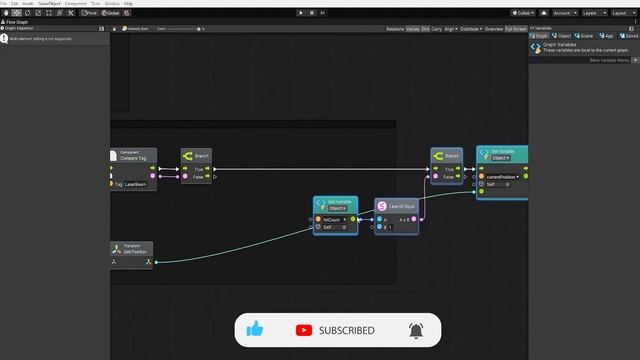Open the custom editor tools icon
The height and width of the screenshot is (360, 640).
71,13
